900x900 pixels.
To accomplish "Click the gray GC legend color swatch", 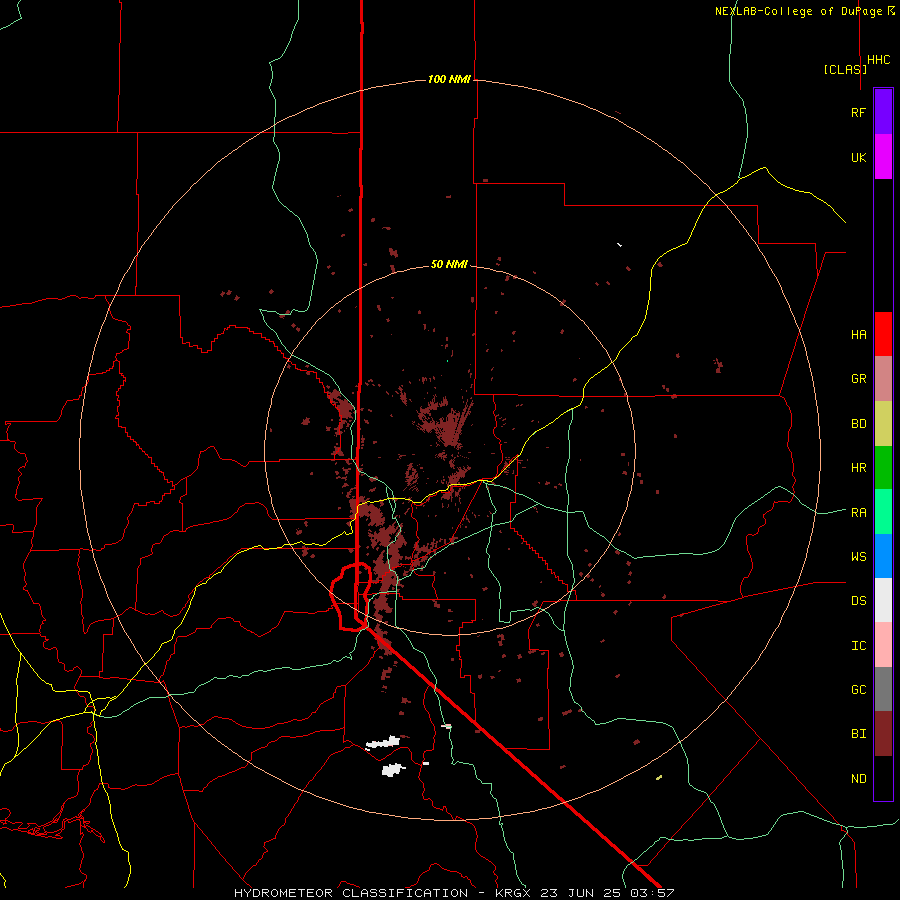I will [x=883, y=689].
